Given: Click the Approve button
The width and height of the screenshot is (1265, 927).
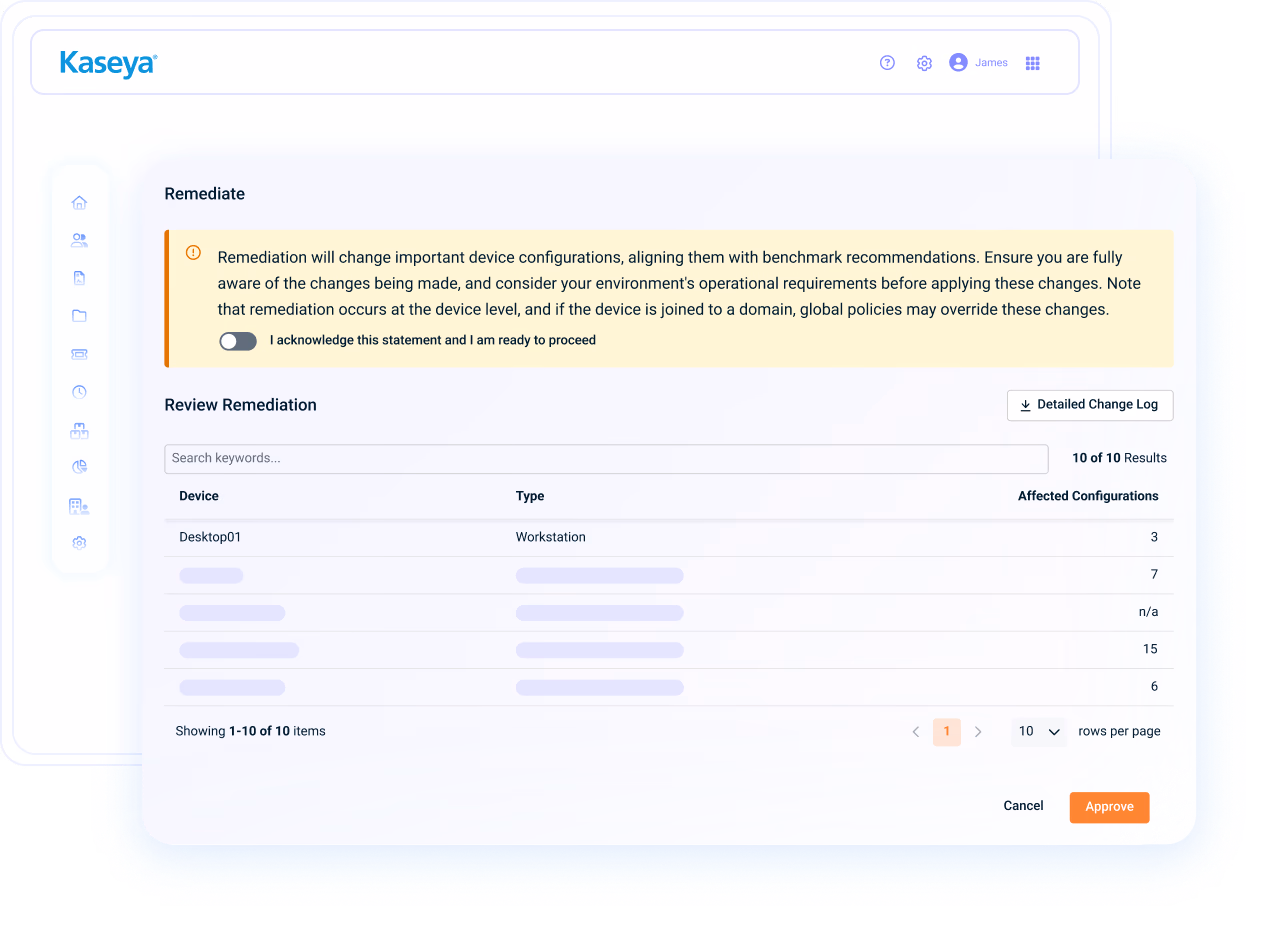Looking at the screenshot, I should [1109, 807].
